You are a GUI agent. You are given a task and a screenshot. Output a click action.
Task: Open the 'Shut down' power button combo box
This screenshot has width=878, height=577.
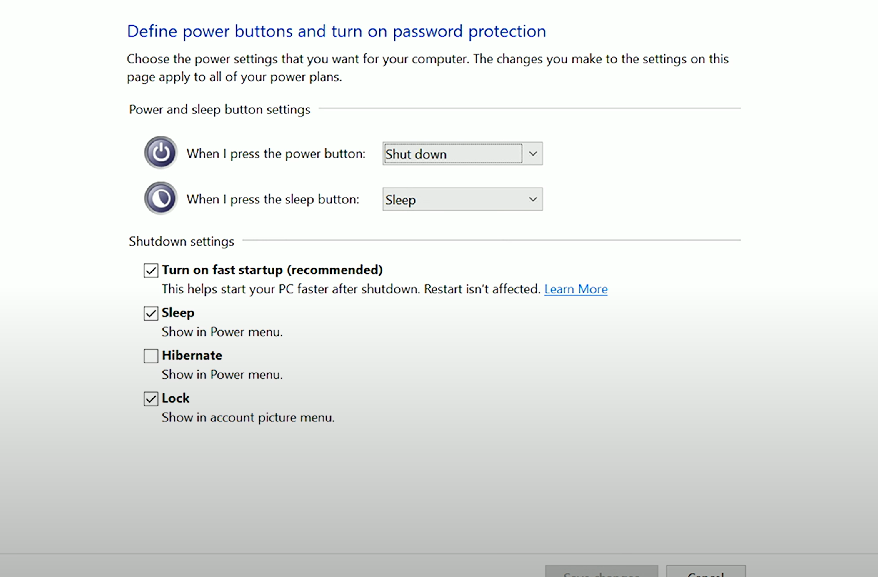(463, 153)
